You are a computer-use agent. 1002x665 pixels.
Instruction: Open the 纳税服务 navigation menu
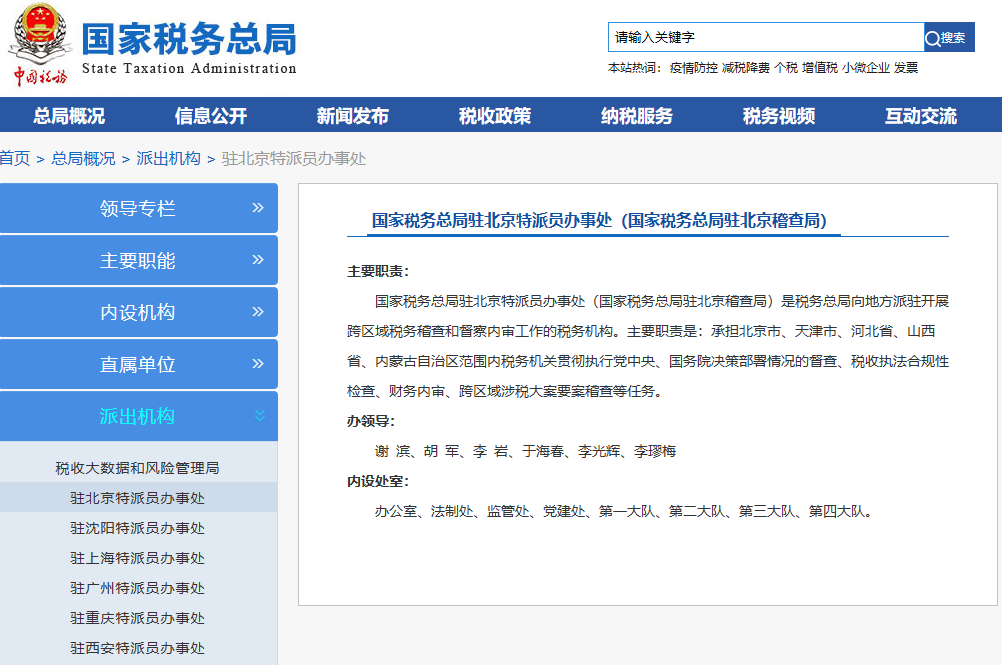pos(637,116)
